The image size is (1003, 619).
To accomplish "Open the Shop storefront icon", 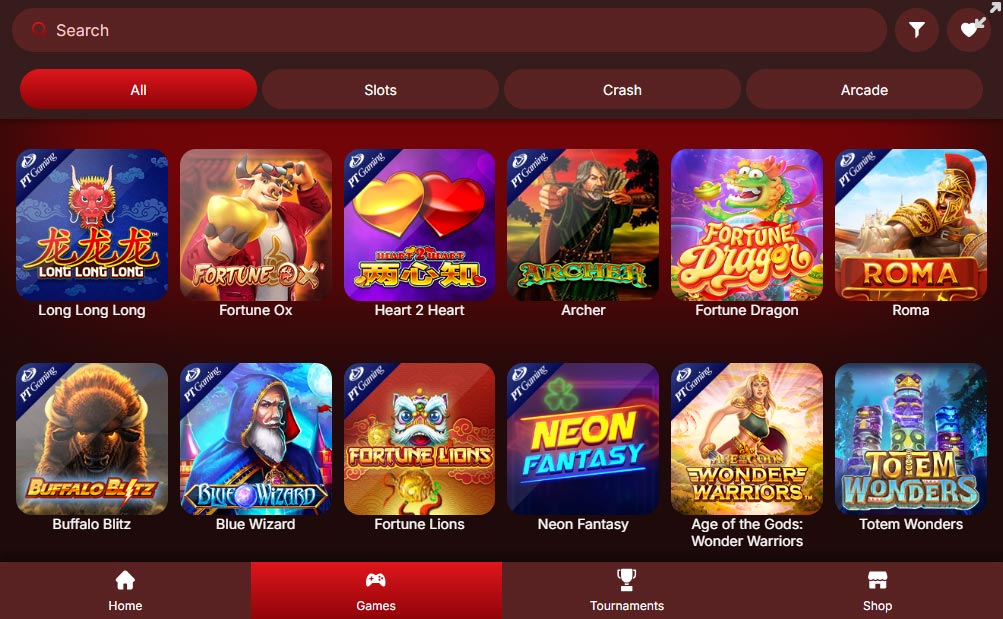I will [x=877, y=581].
